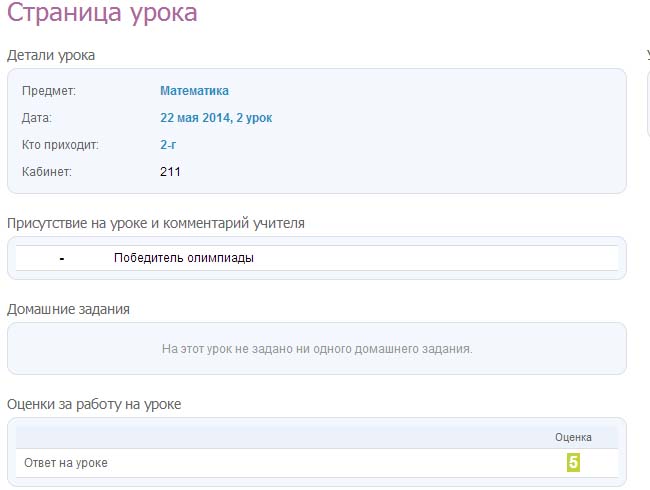
Task: Click the Домашние задания section heading
Action: click(68, 309)
